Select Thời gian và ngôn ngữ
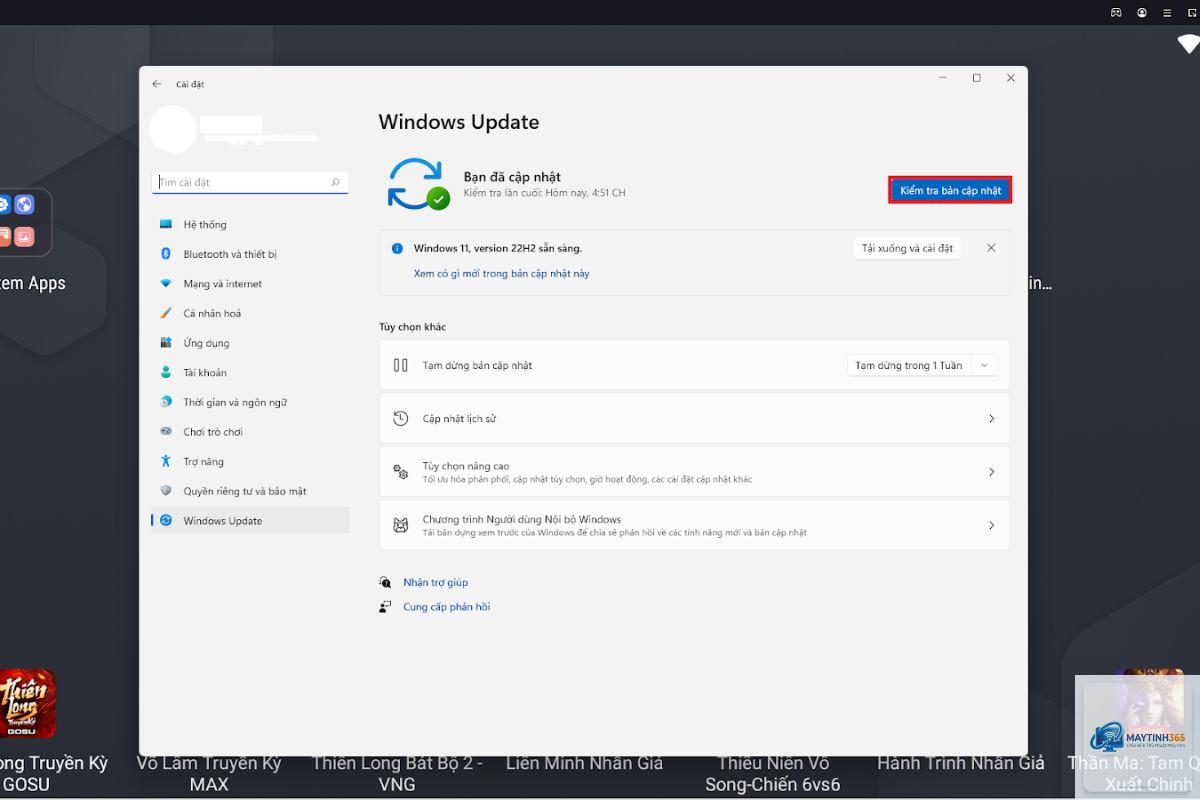 click(x=250, y=402)
